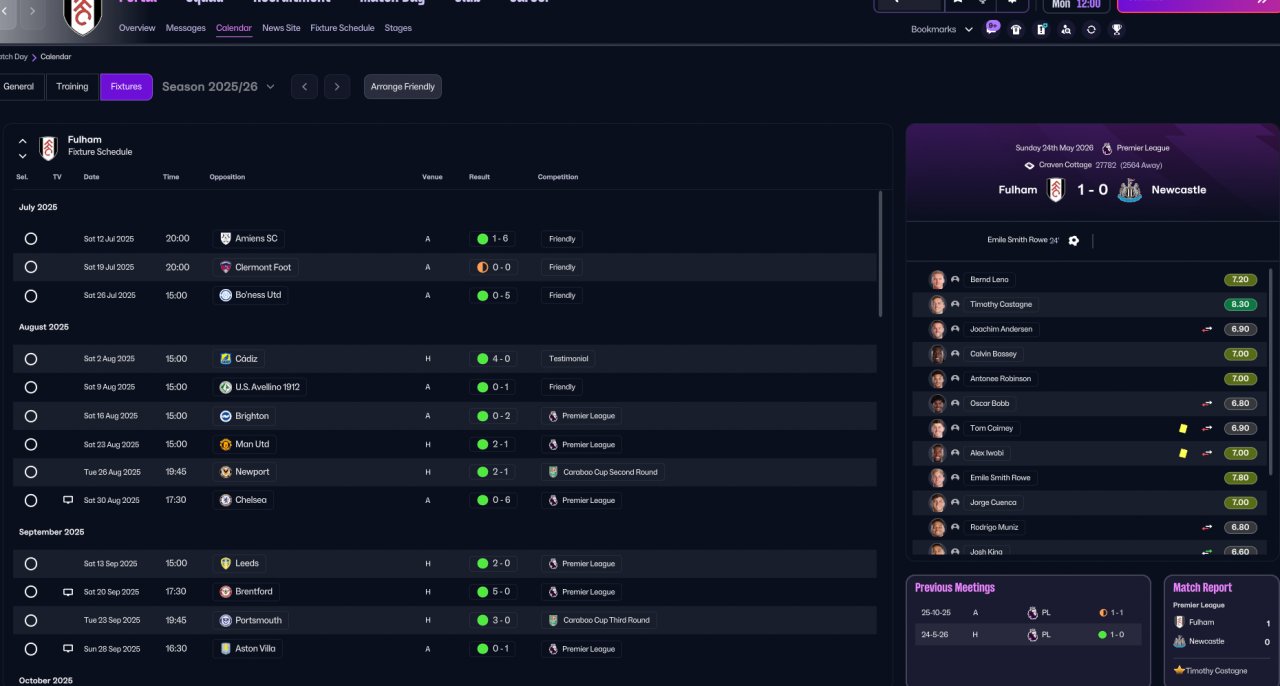Click the Man Utd club badge
The image size is (1280, 686).
pos(225,444)
